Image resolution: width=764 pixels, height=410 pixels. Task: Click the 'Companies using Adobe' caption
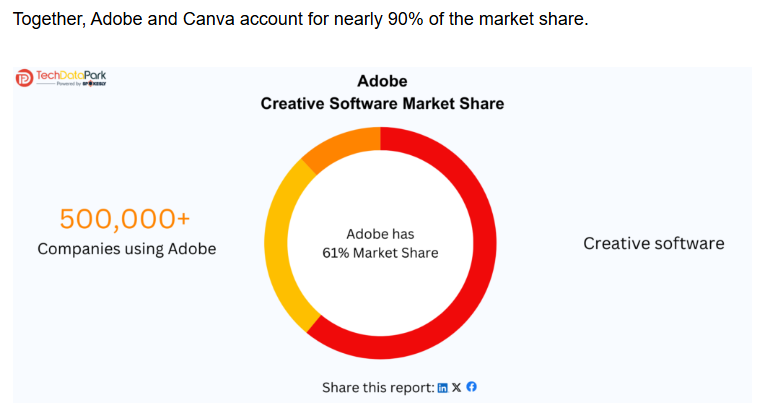click(126, 248)
